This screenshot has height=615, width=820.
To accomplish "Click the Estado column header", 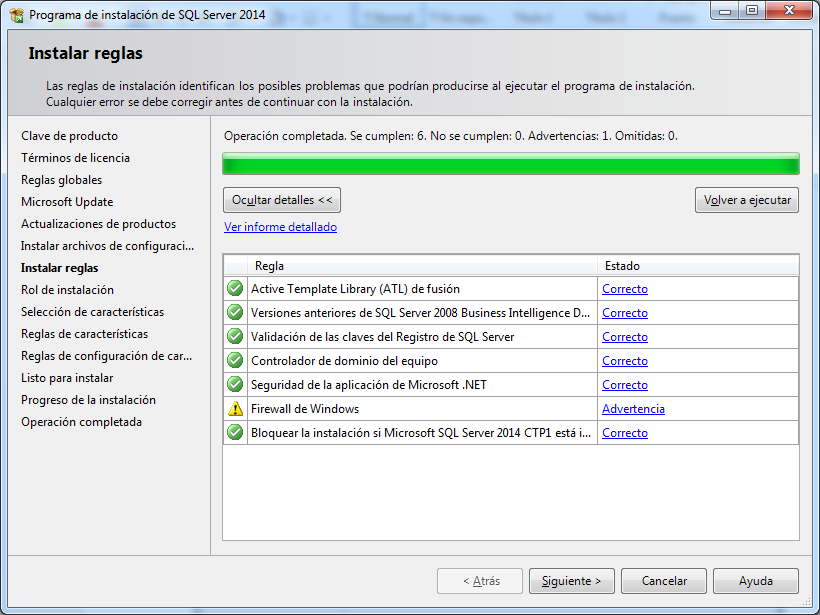I will point(698,266).
